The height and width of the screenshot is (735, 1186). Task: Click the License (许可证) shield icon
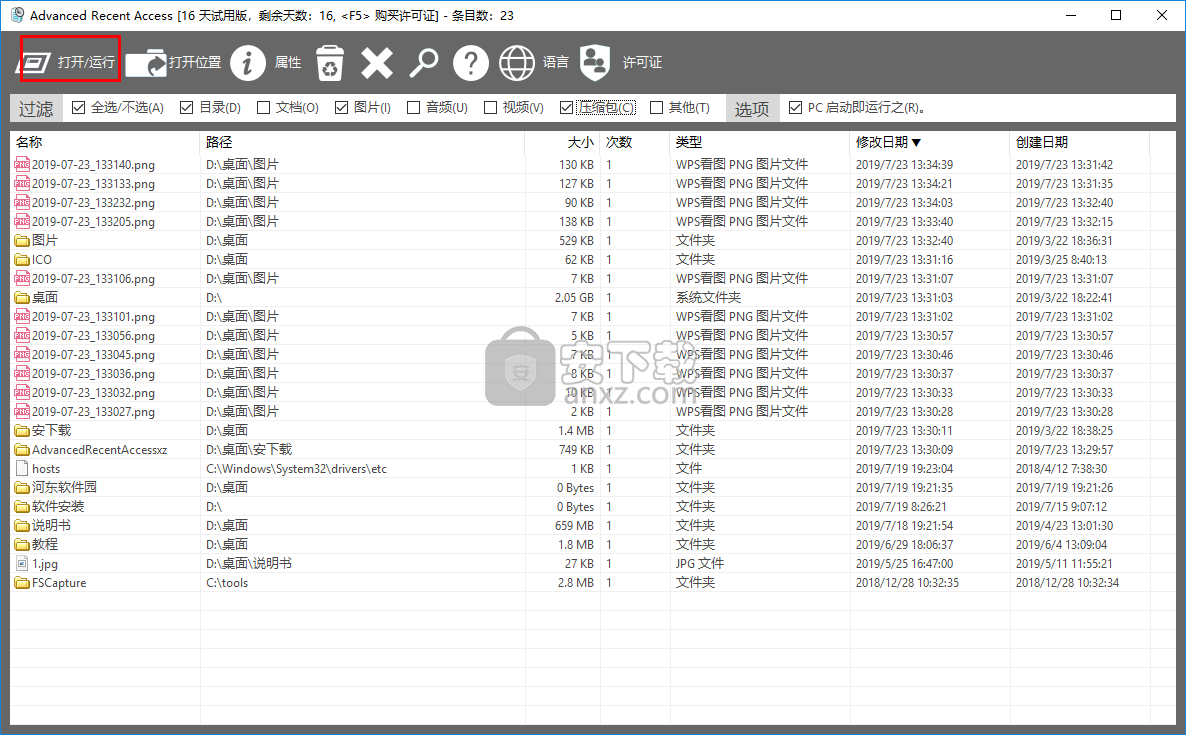tap(595, 63)
